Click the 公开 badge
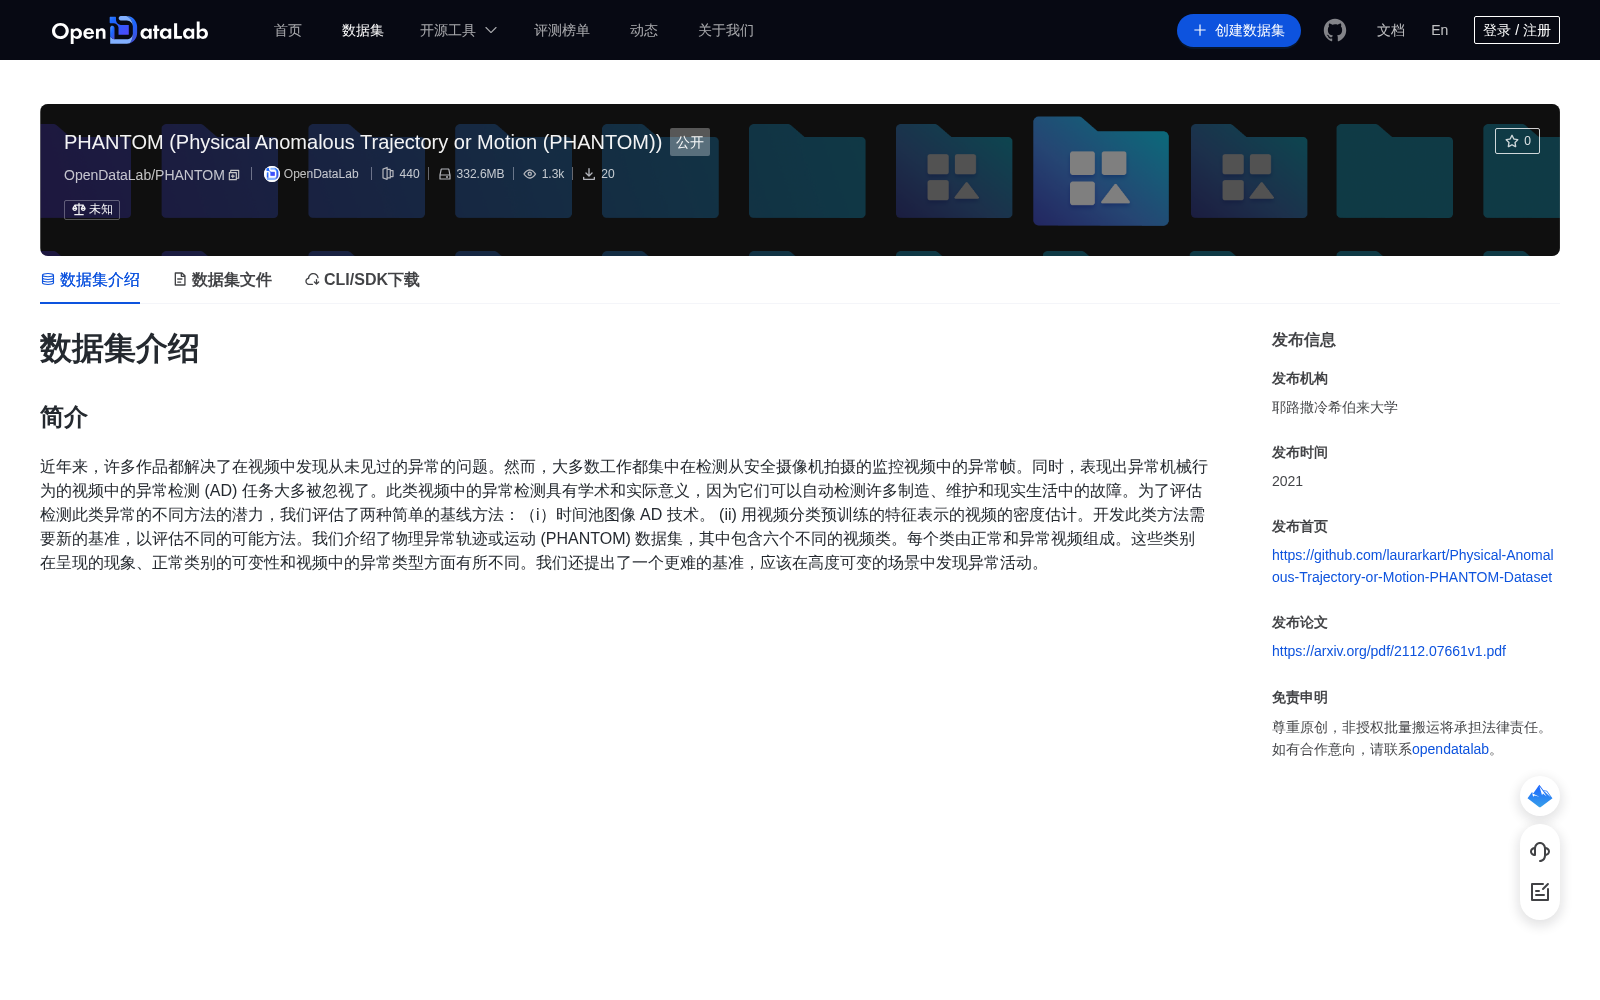The image size is (1600, 1000). click(x=690, y=142)
